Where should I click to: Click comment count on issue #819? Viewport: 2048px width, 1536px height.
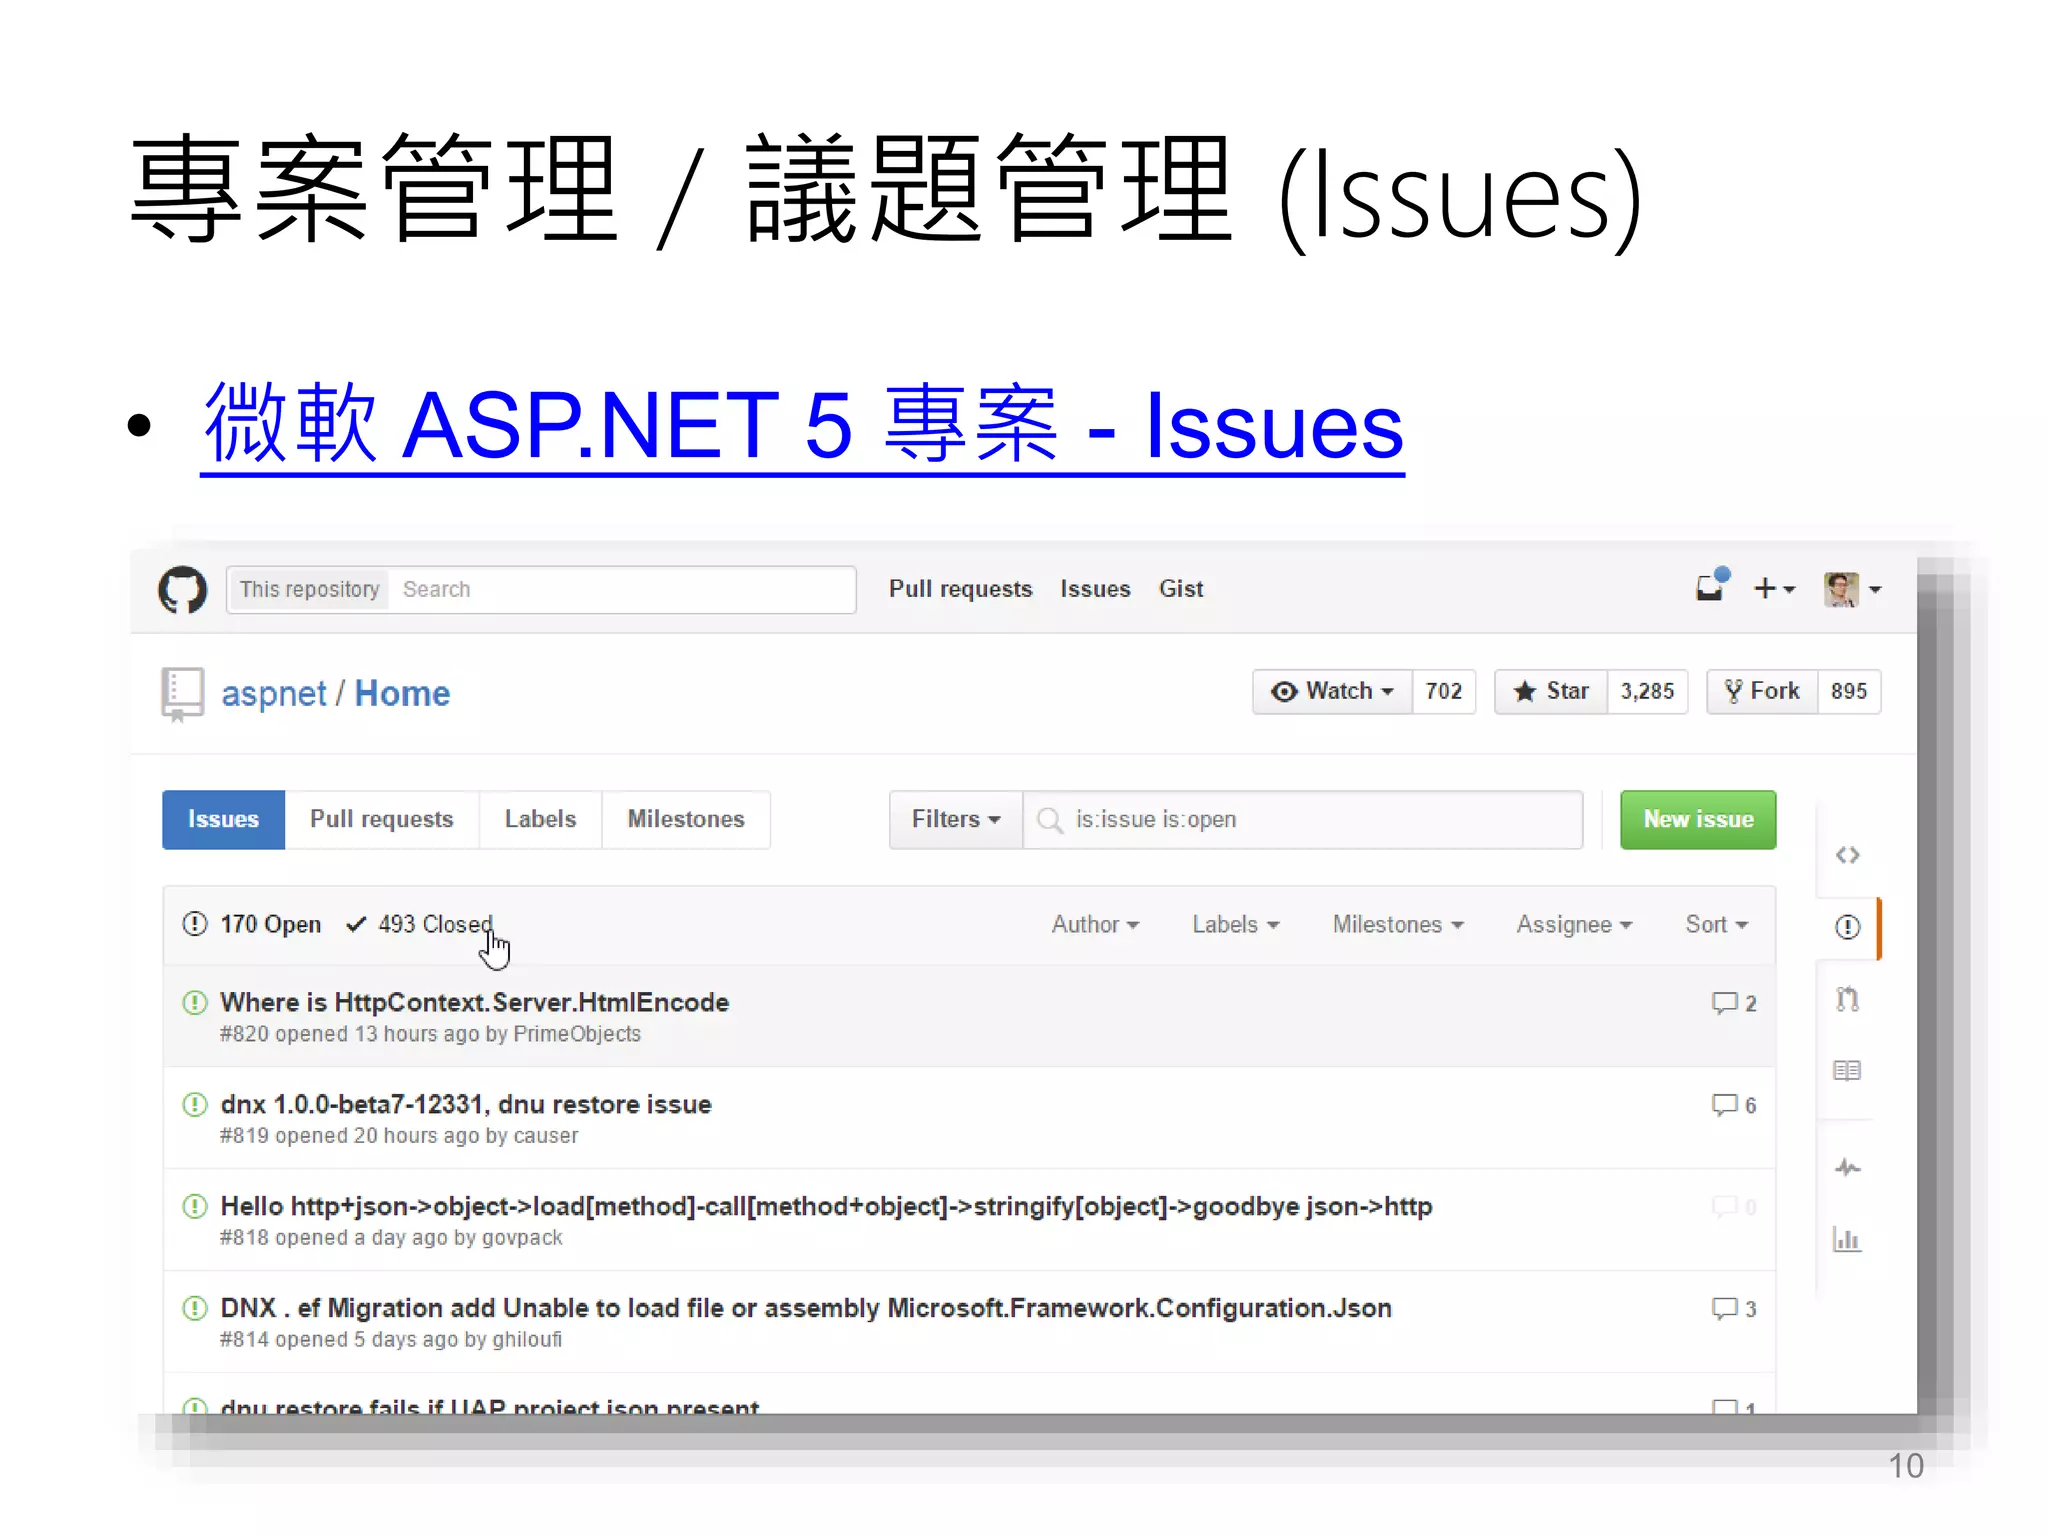(1734, 1105)
